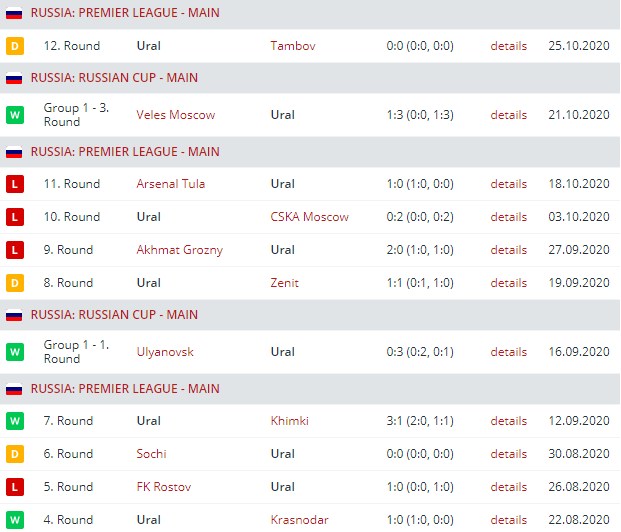The width and height of the screenshot is (621, 532).
Task: Open the Krasnodar team link
Action: point(299,520)
